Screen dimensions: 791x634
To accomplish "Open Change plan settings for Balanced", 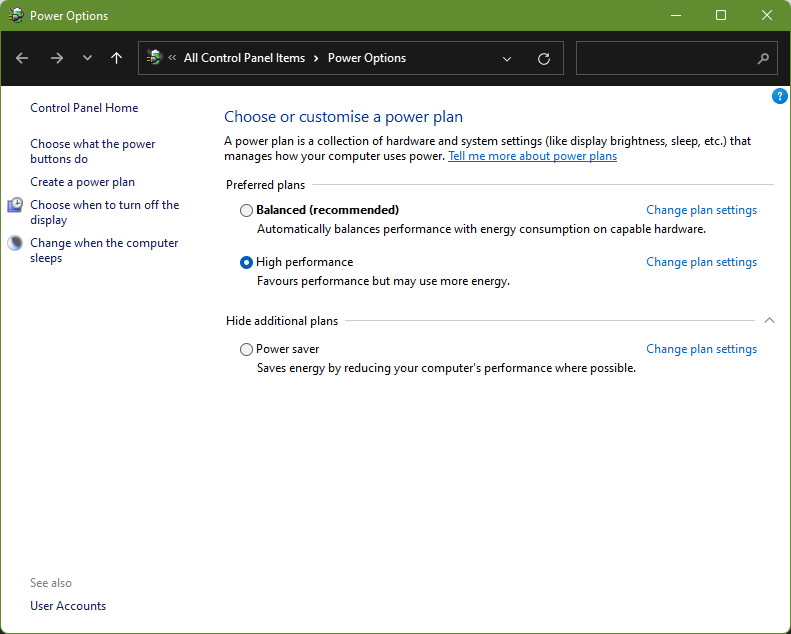I will point(702,210).
